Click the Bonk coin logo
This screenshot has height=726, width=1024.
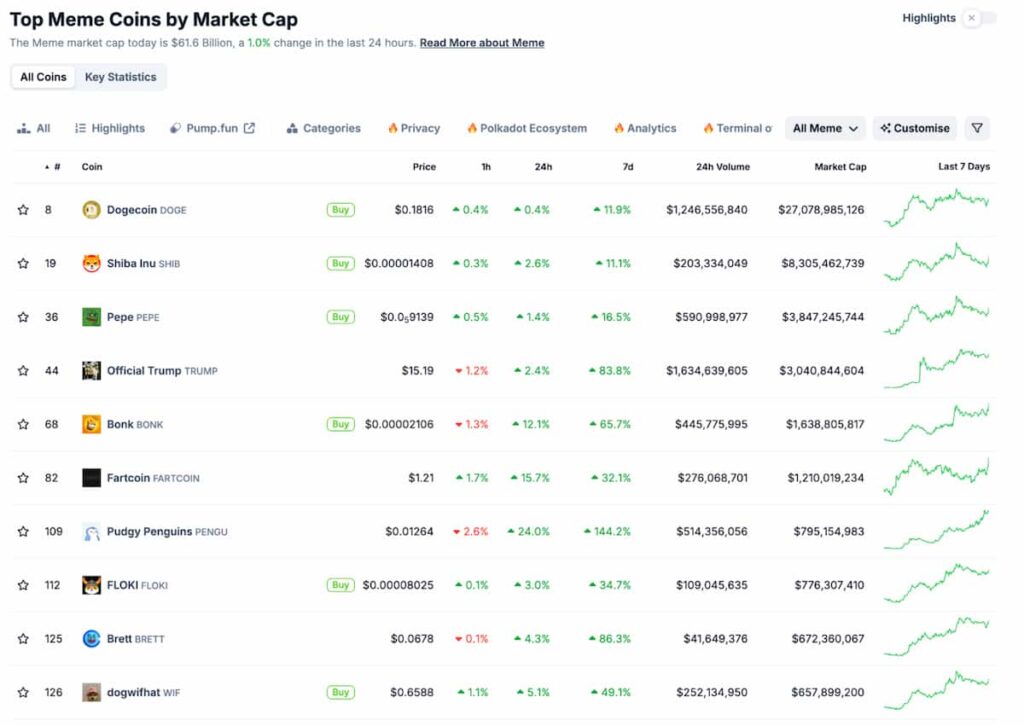click(x=91, y=424)
